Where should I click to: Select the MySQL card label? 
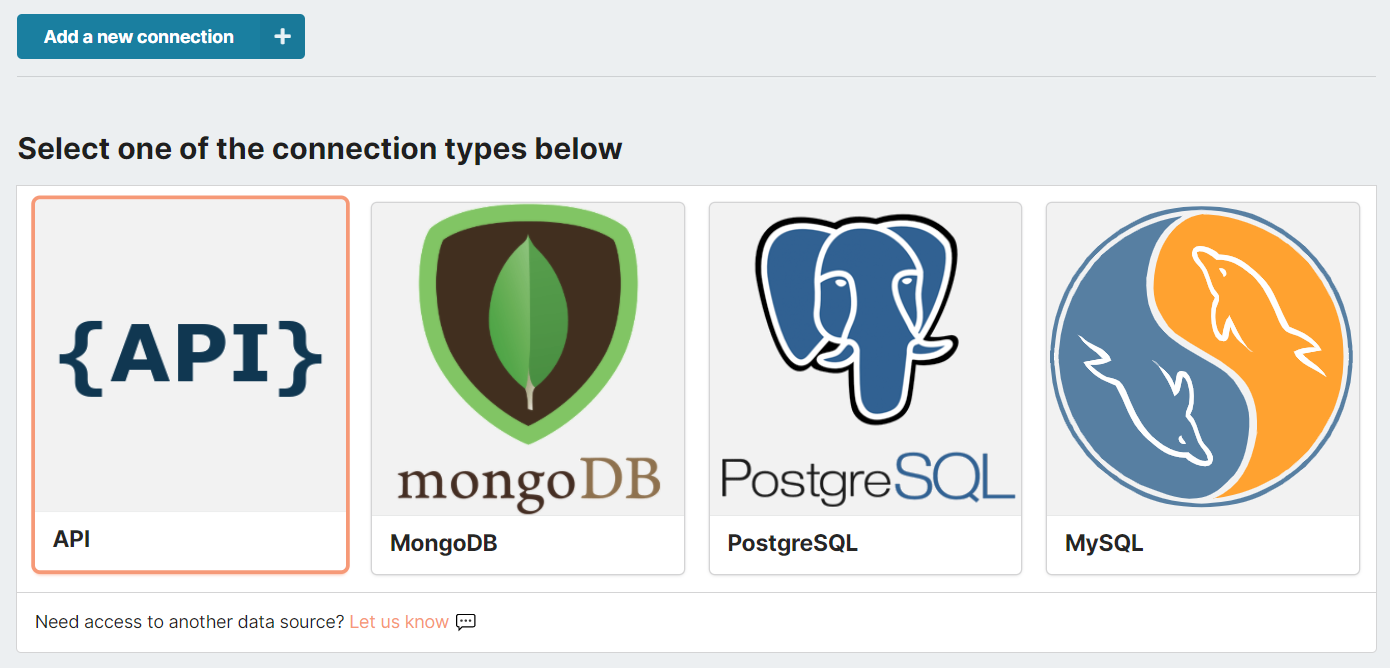coord(1104,544)
